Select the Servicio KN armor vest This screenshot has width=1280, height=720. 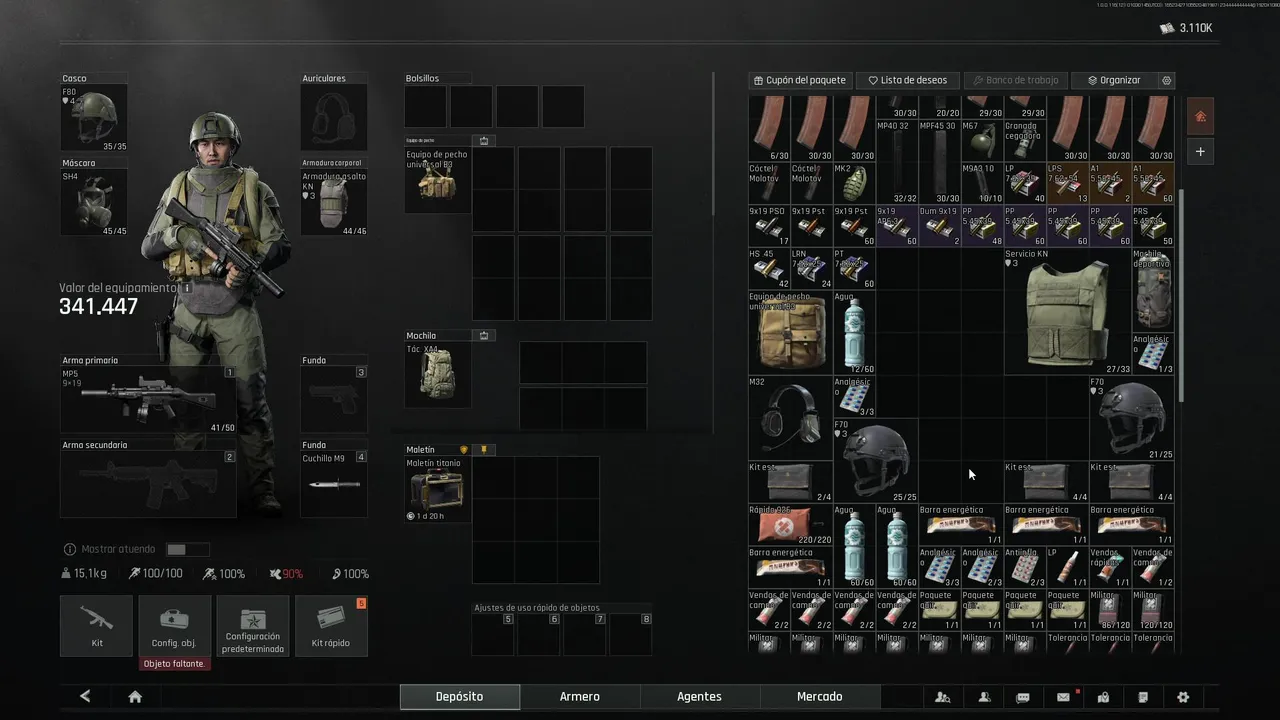click(x=1067, y=311)
